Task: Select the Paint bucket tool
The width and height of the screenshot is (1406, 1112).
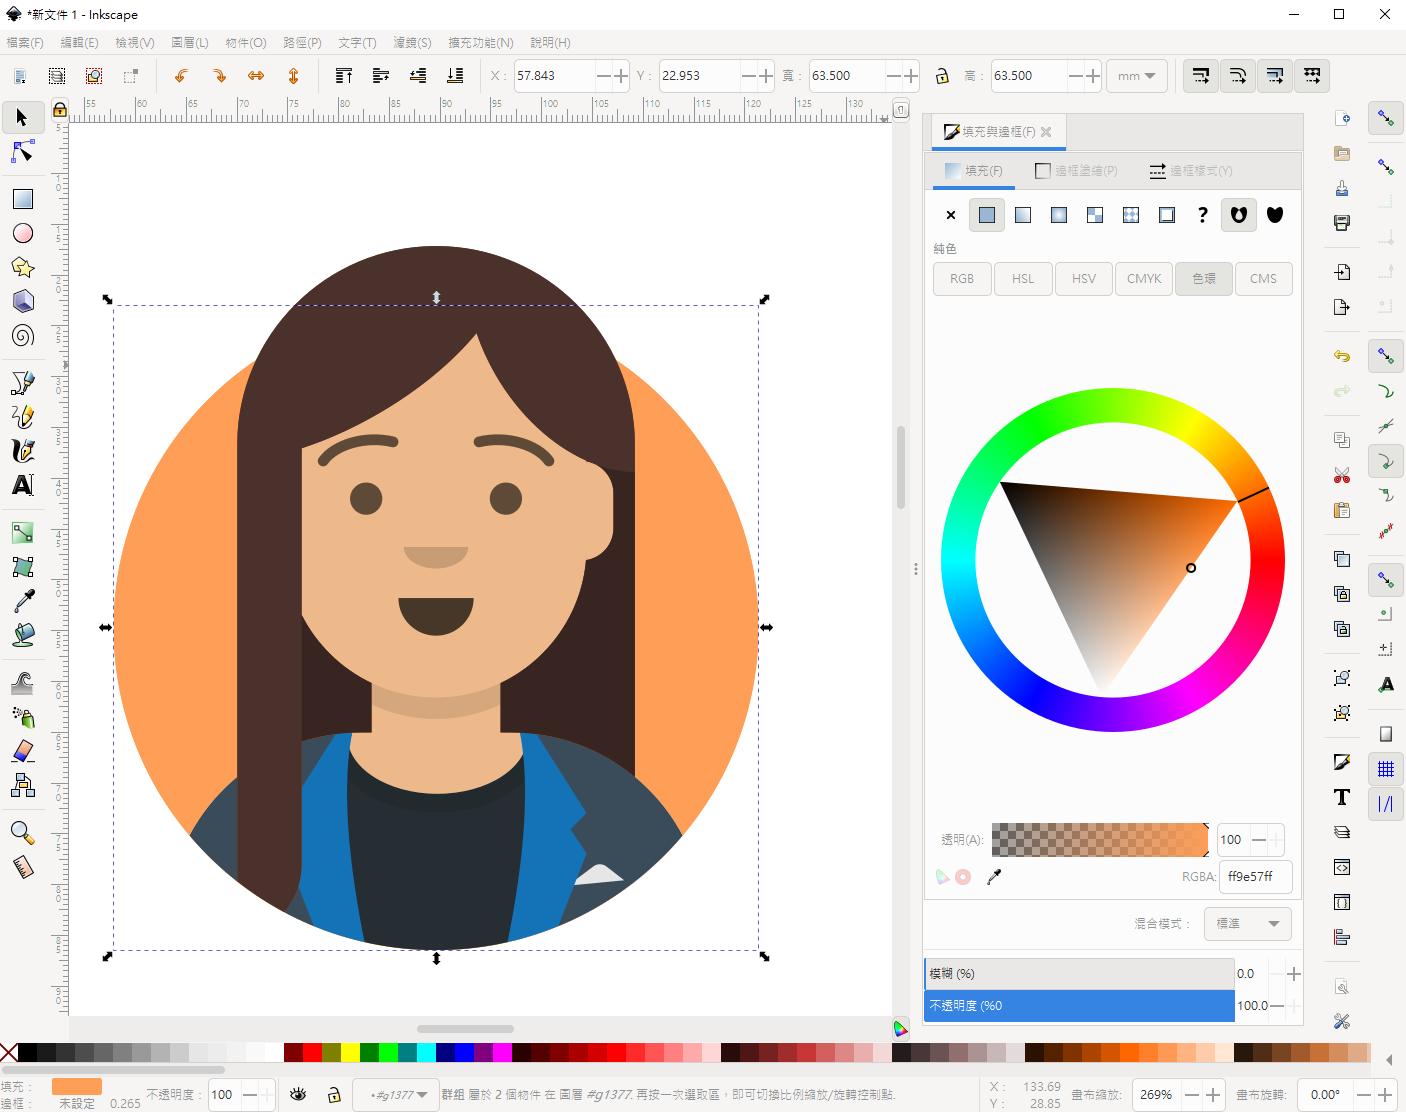Action: coord(22,635)
